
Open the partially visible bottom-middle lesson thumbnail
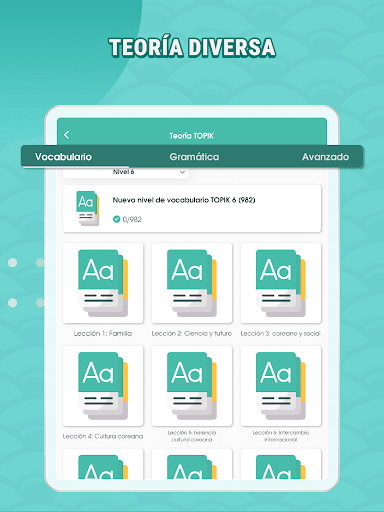192,464
